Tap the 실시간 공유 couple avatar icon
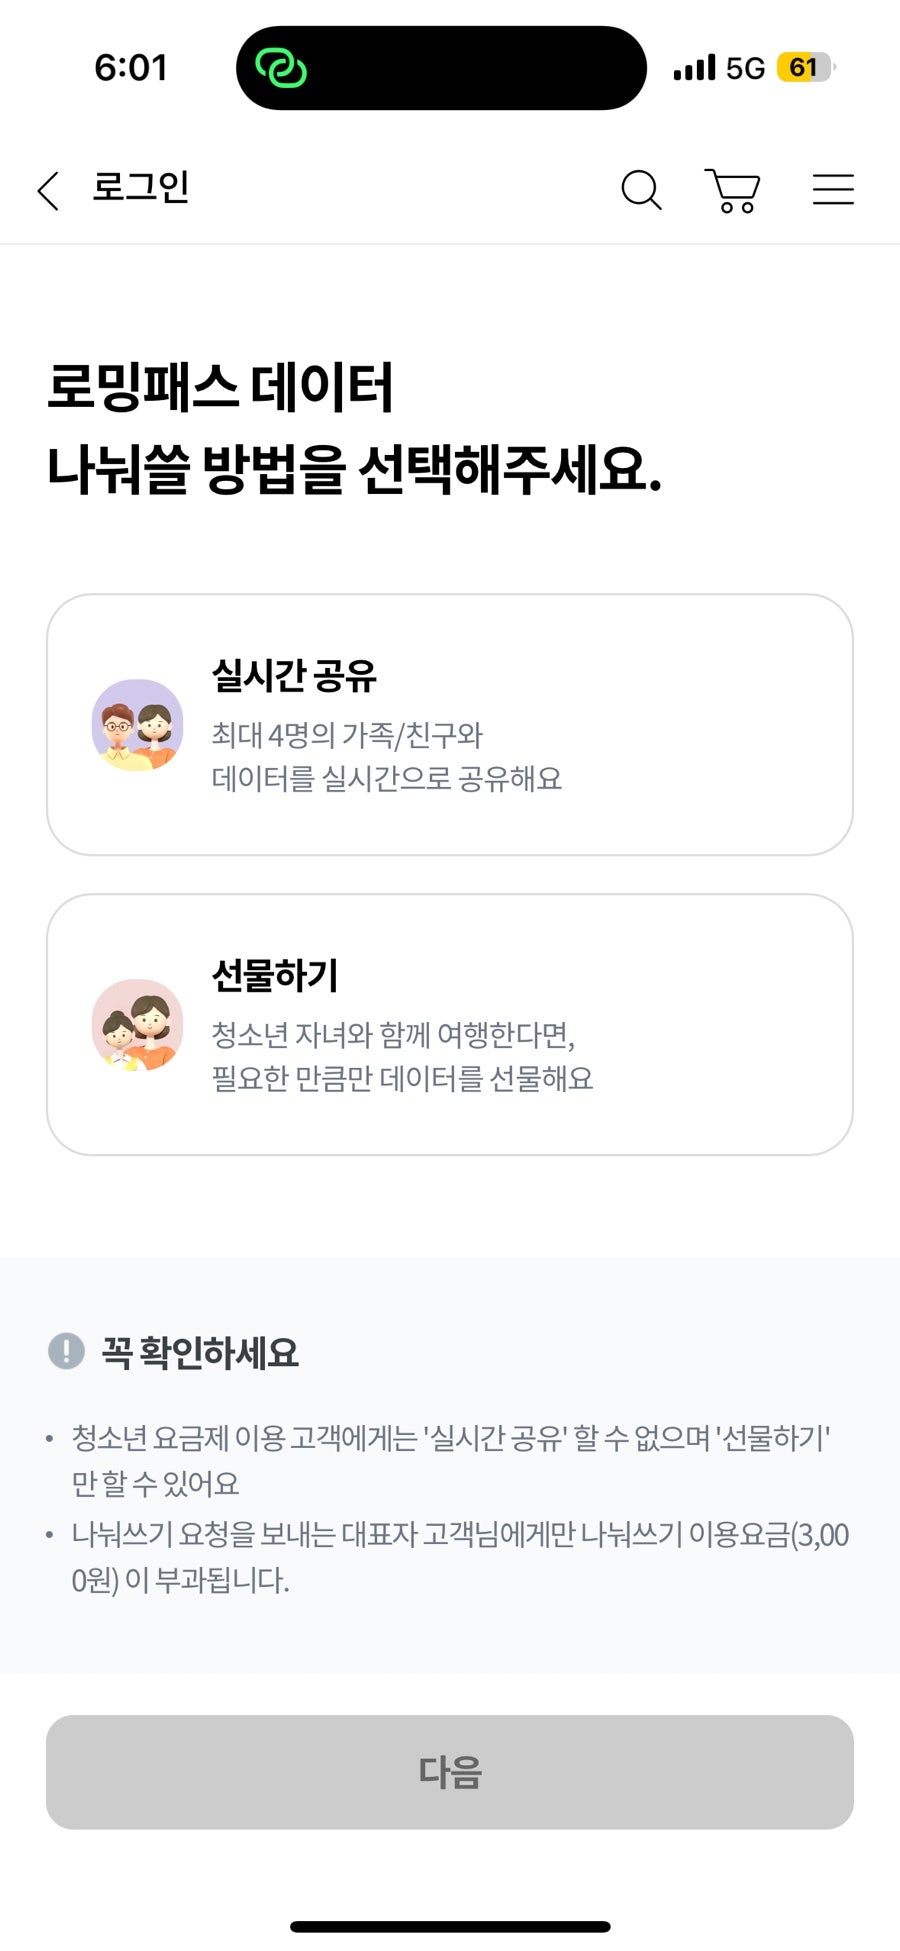 (x=137, y=725)
